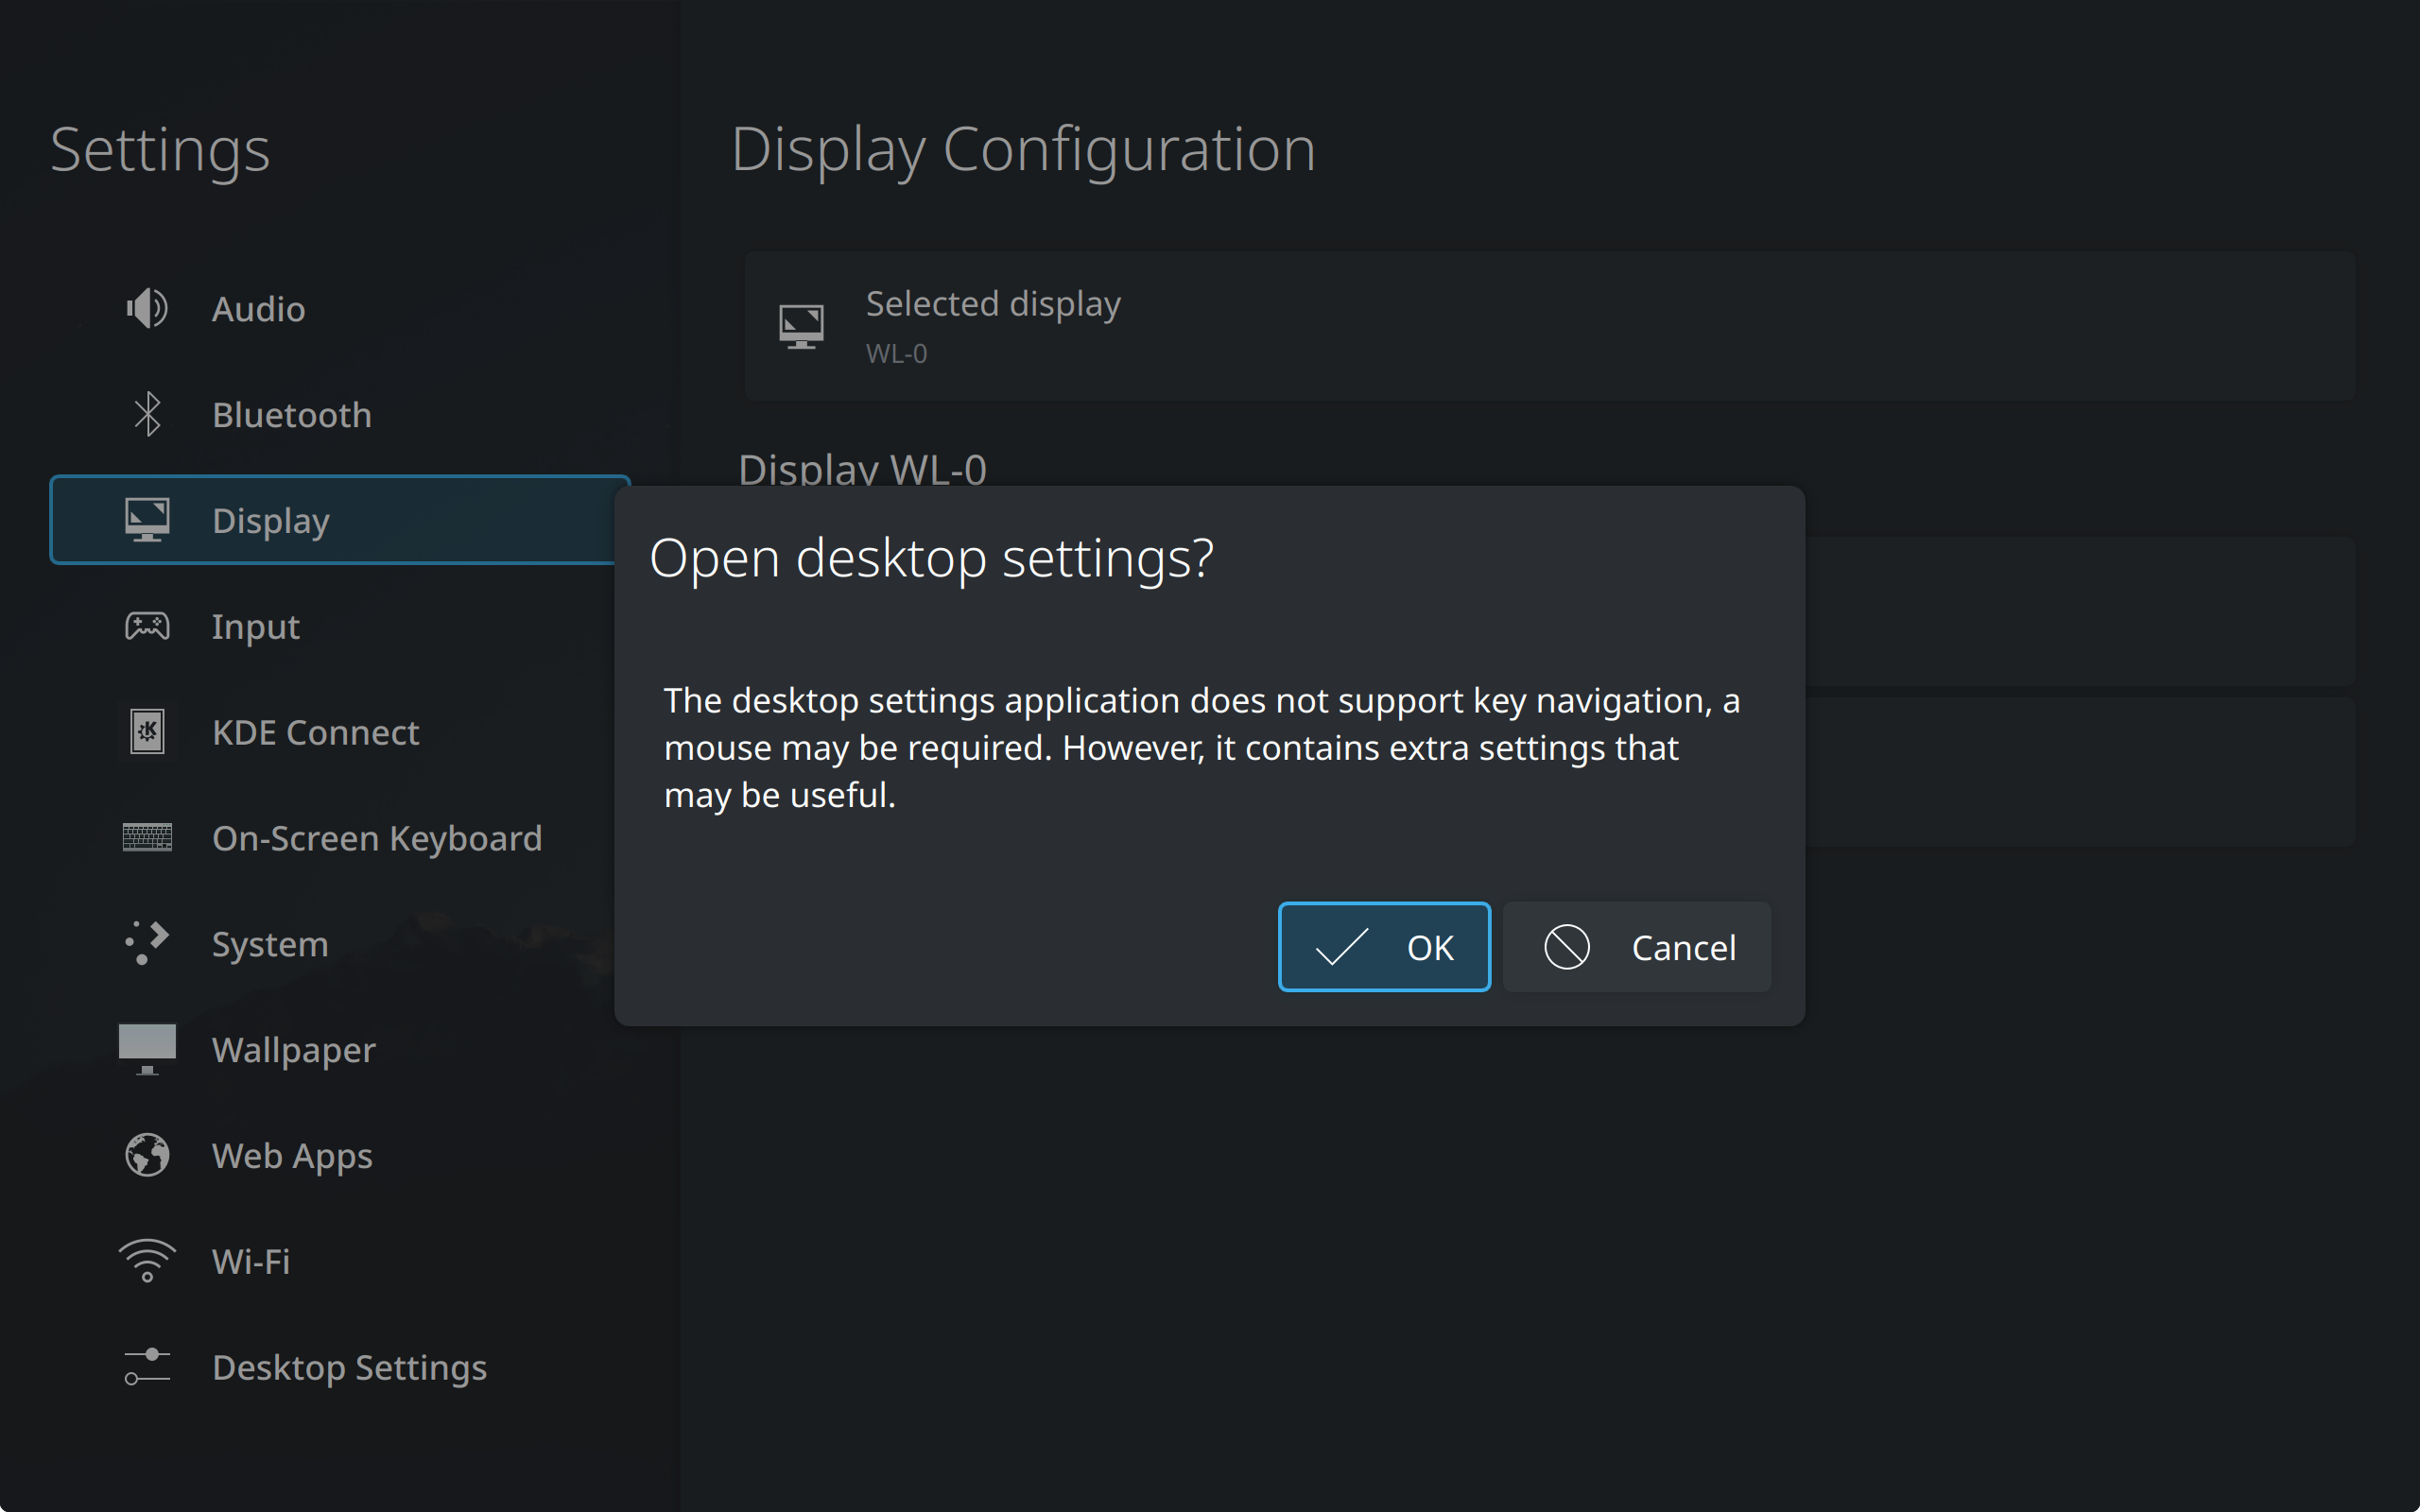This screenshot has width=2420, height=1512.
Task: Open Desktop Settings label
Action: pos(349,1367)
